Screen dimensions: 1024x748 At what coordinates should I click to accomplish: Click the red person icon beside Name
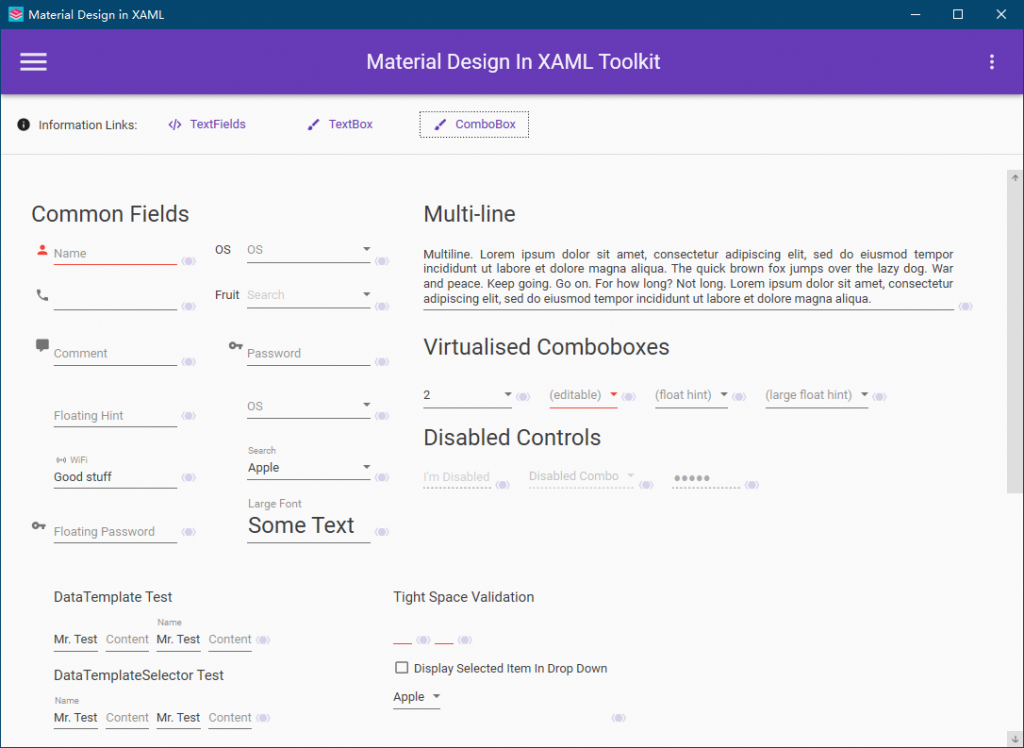coord(41,248)
